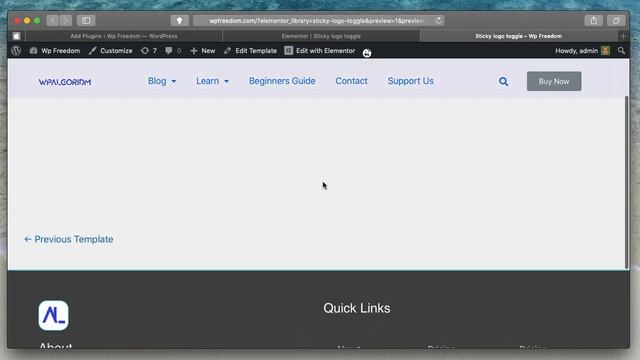
Task: Click the AL footer logo
Action: (x=53, y=316)
